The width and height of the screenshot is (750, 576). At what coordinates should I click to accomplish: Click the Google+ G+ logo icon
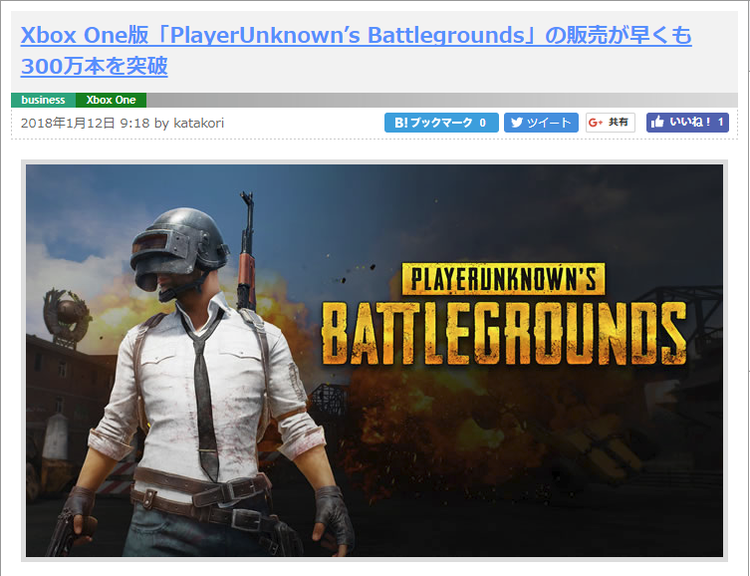596,123
